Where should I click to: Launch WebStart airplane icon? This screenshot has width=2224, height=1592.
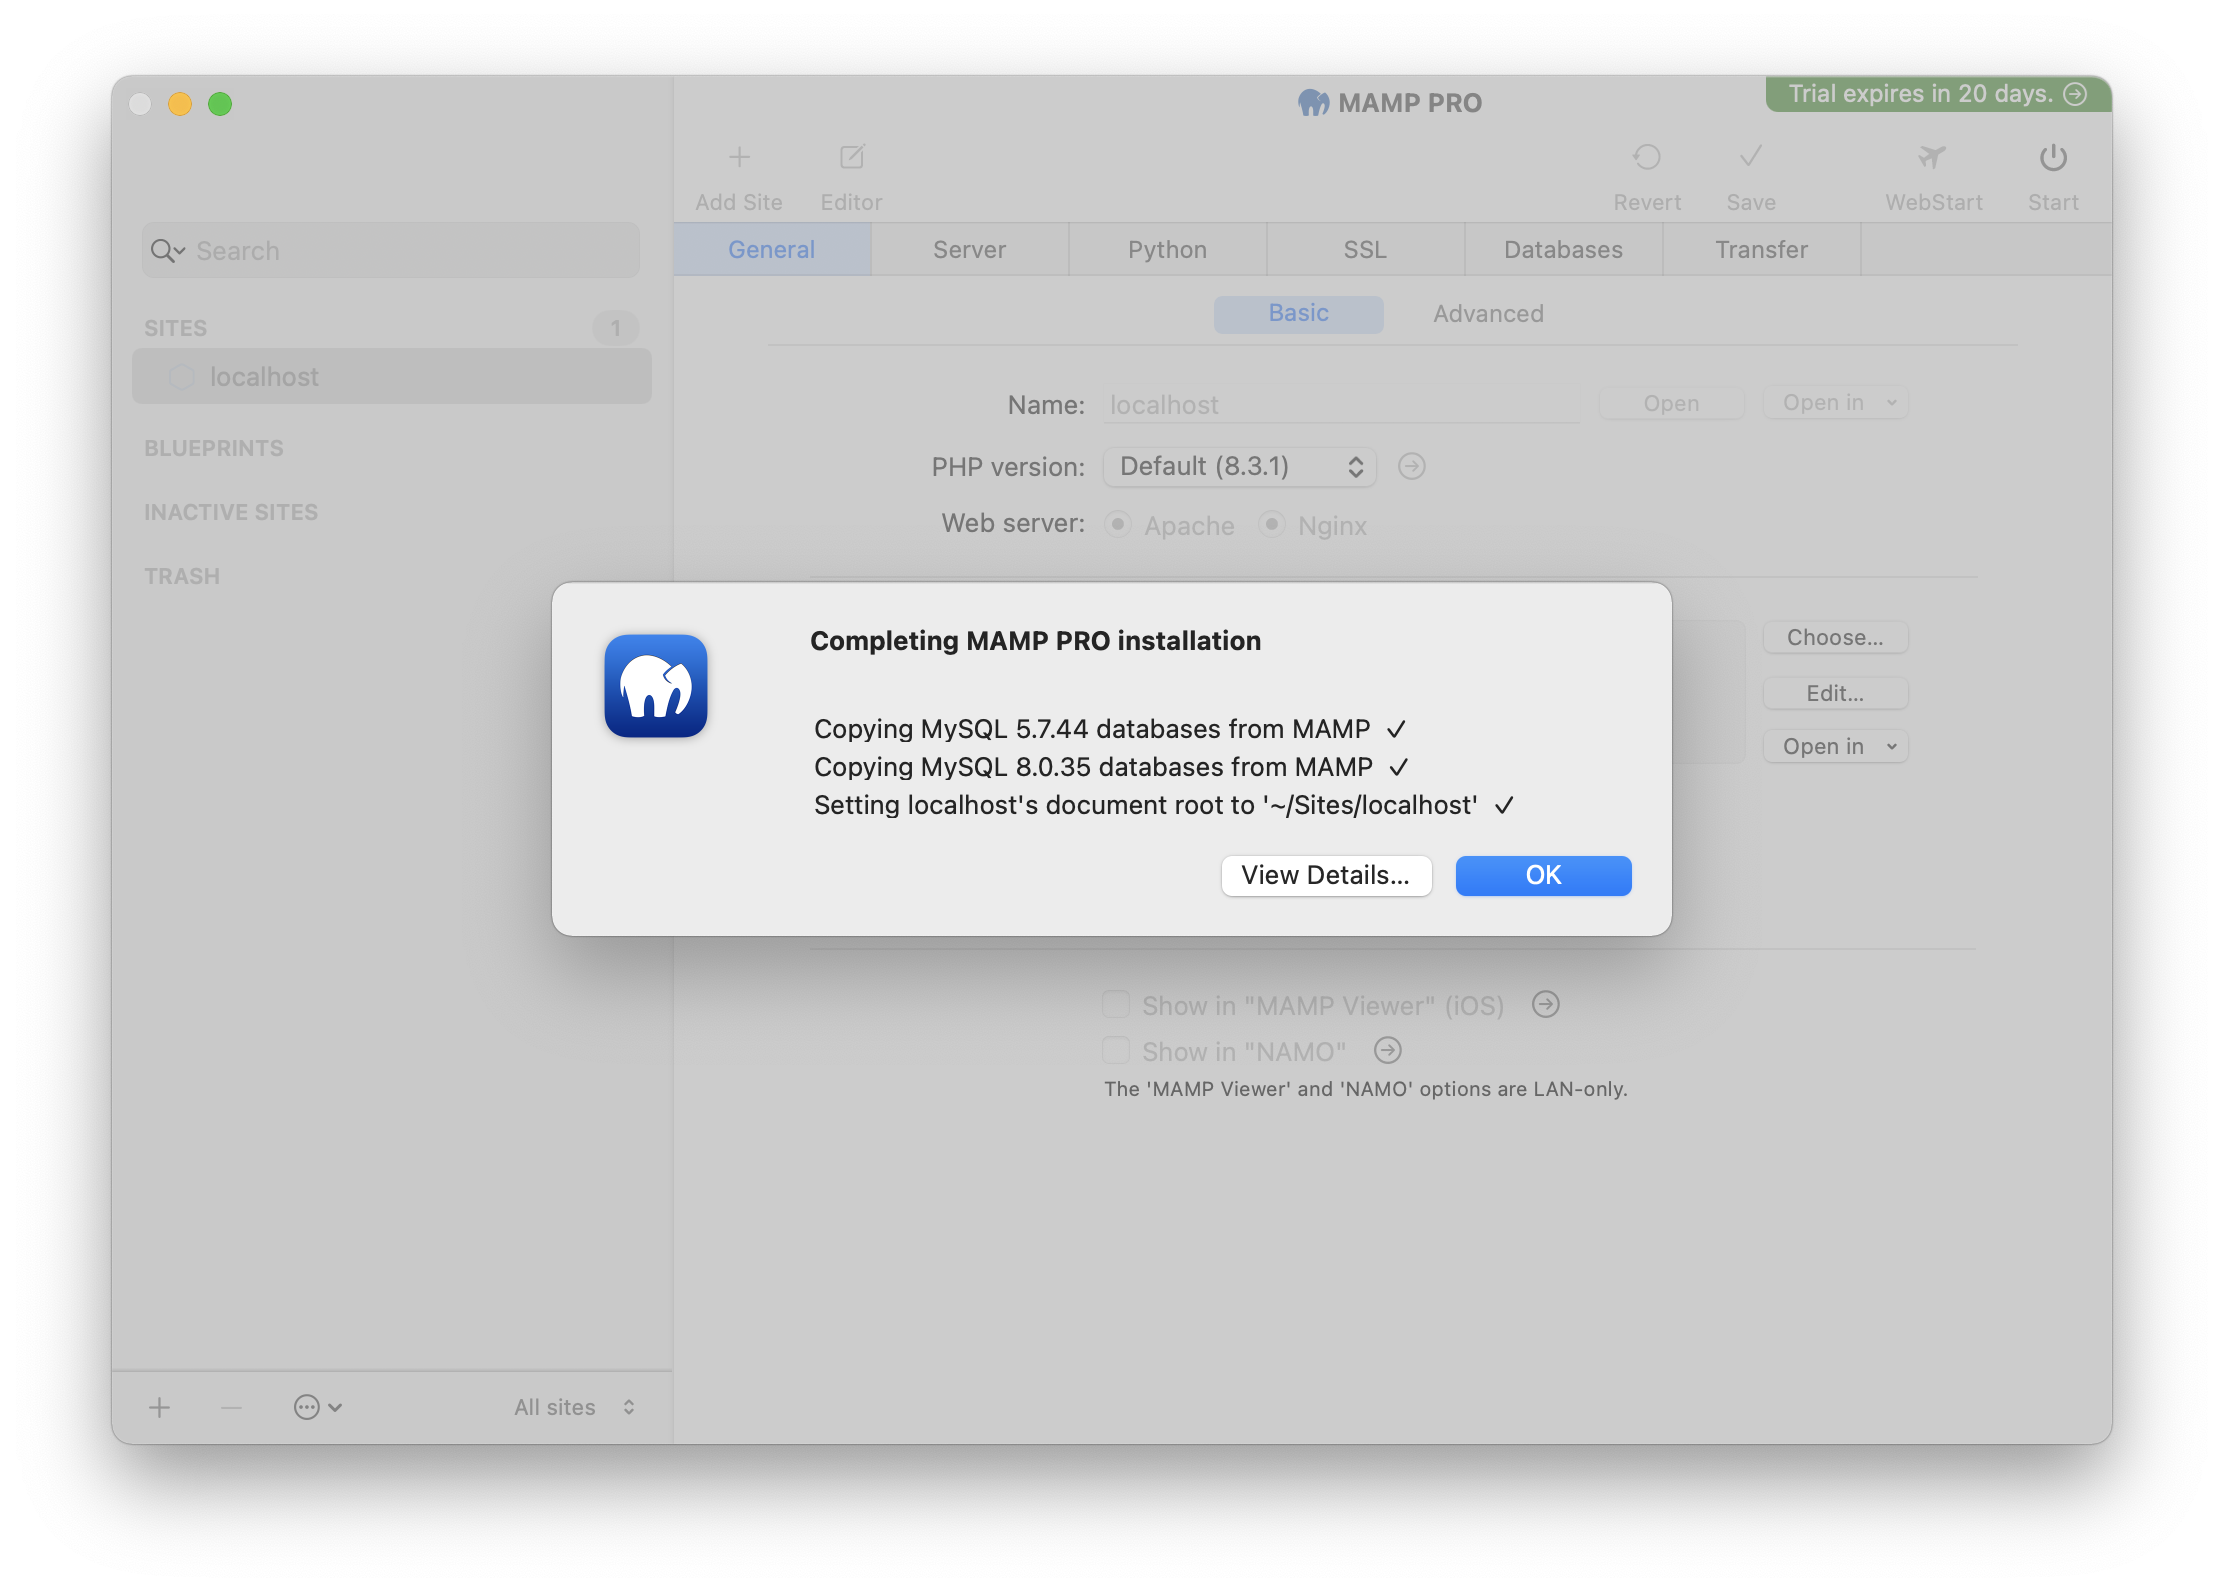pyautogui.click(x=1932, y=157)
